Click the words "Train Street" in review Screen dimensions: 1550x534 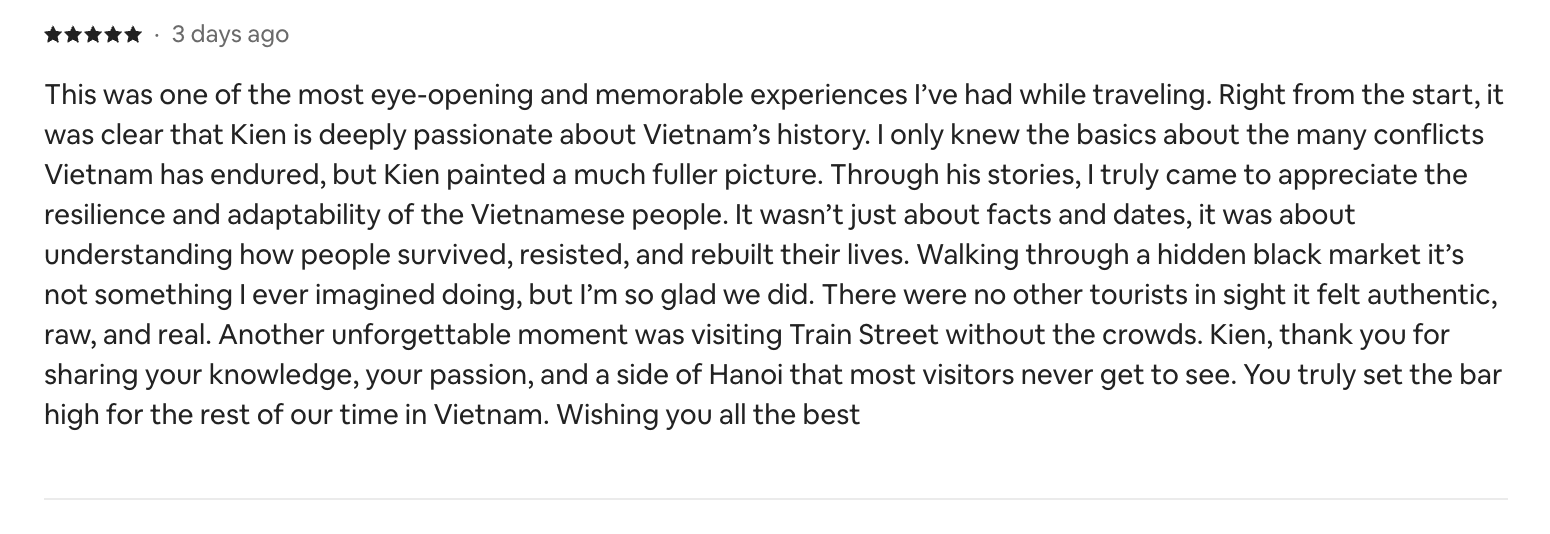pyautogui.click(x=864, y=334)
